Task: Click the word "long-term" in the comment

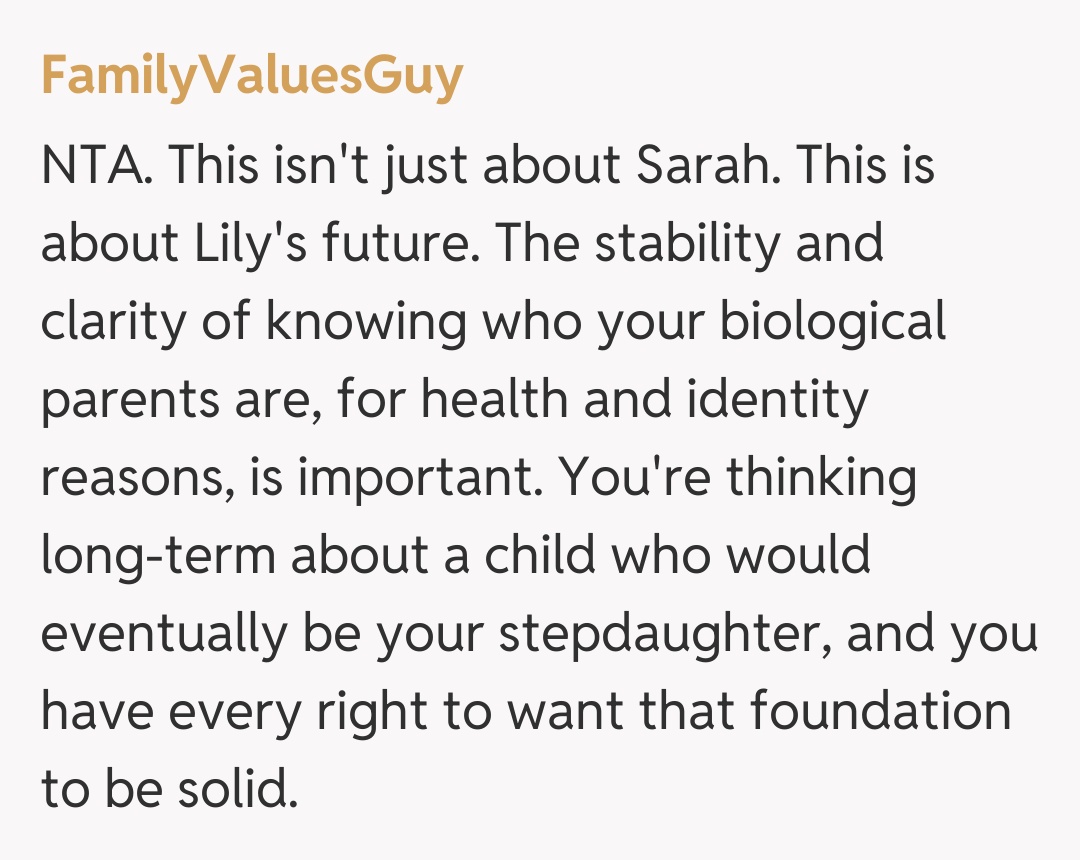Action: tap(158, 556)
